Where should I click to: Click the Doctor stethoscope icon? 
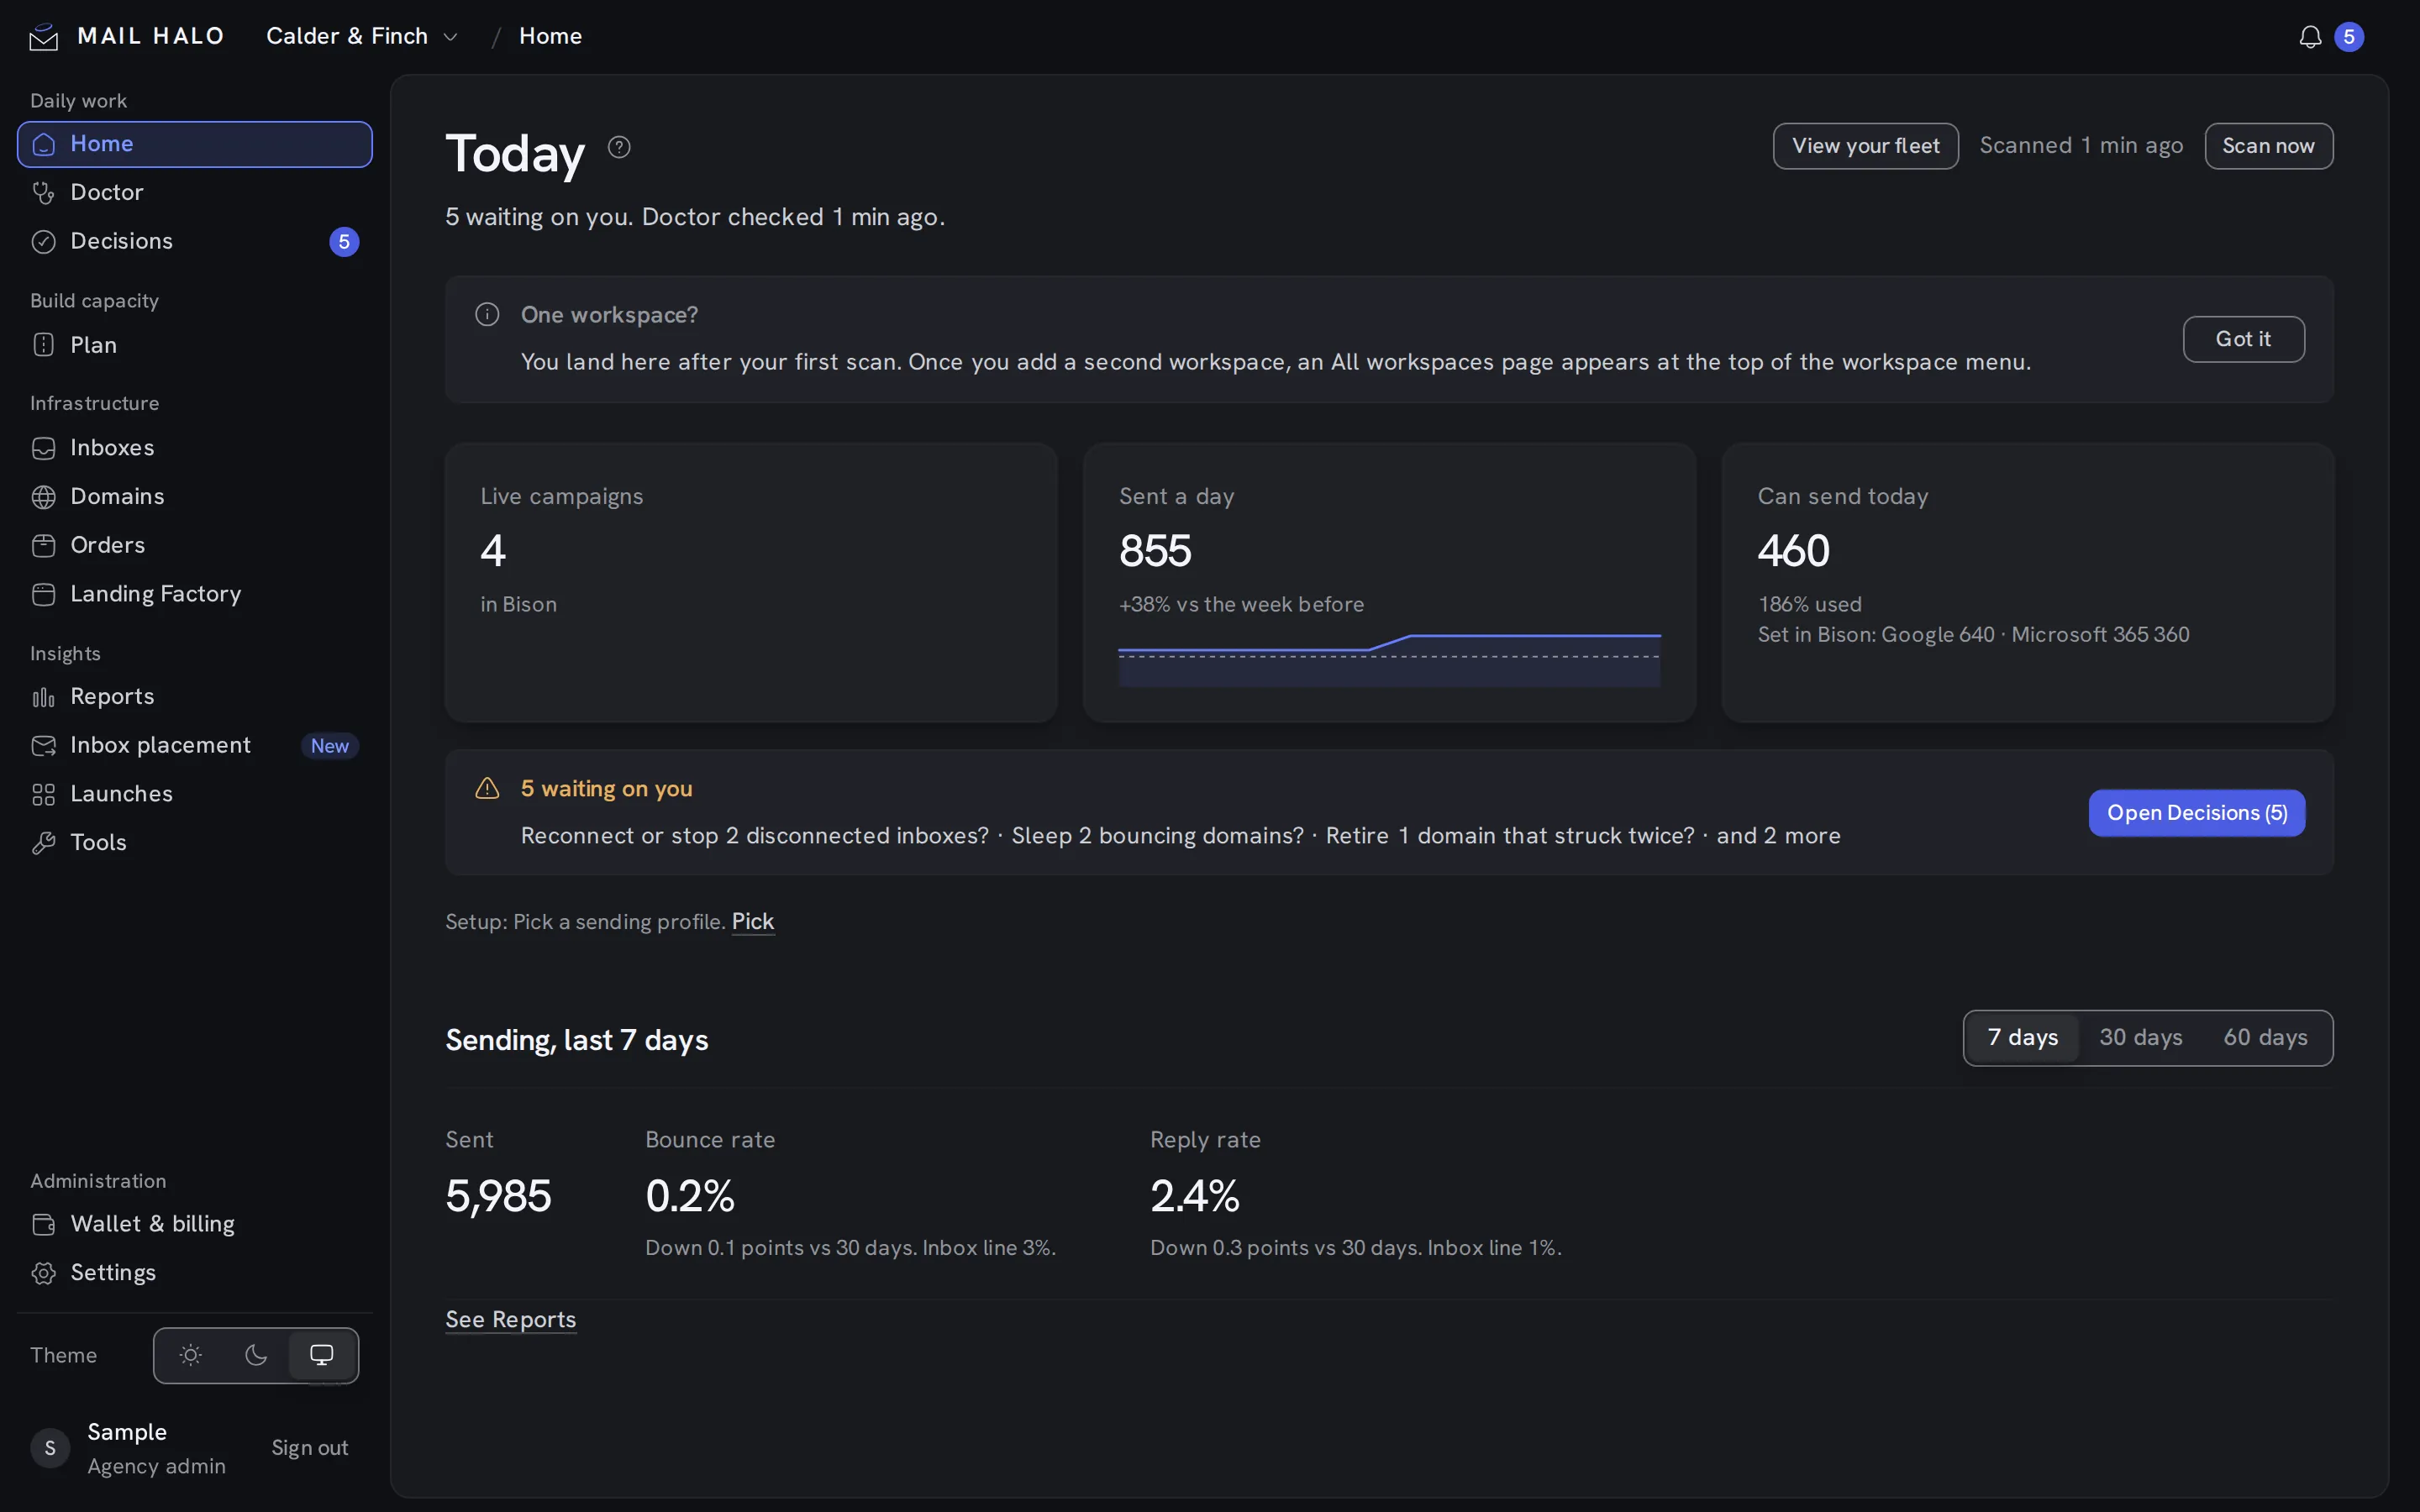pyautogui.click(x=43, y=192)
